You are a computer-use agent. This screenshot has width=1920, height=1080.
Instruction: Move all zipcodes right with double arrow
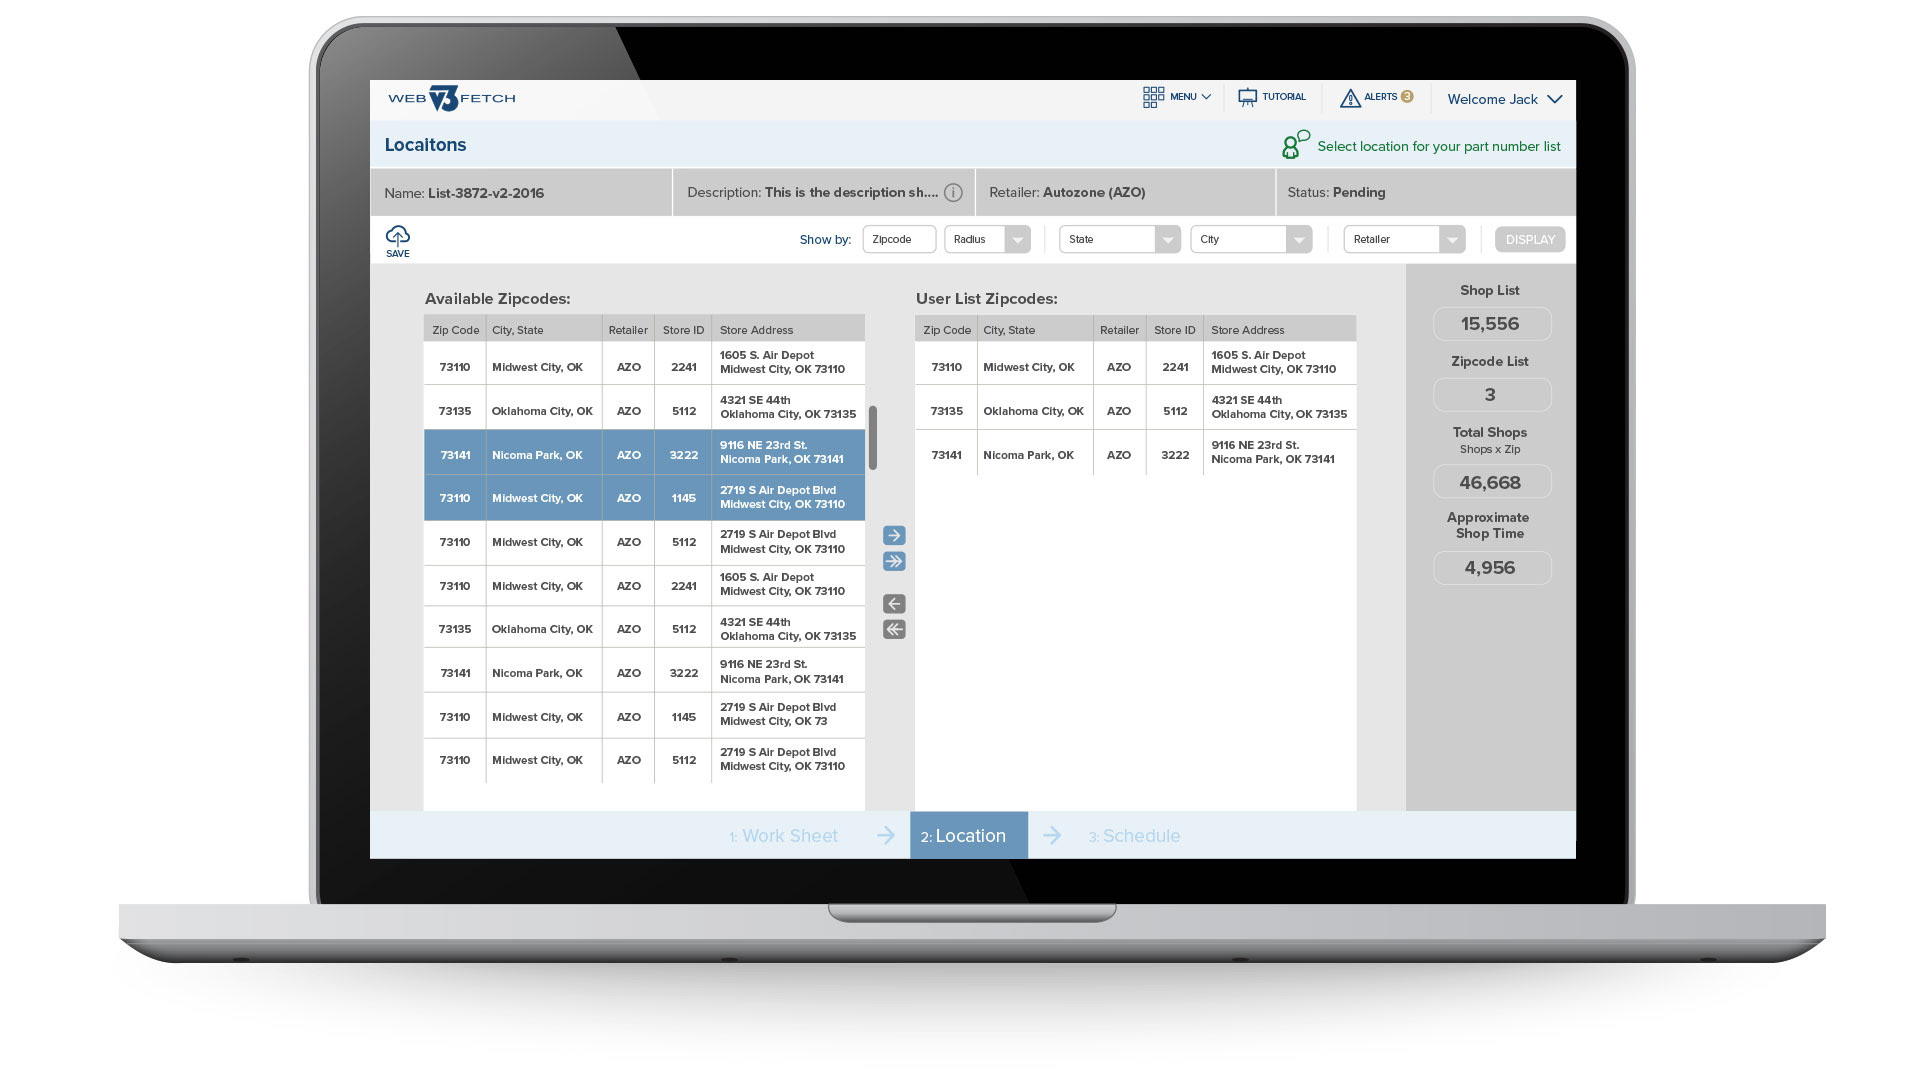pos(894,562)
